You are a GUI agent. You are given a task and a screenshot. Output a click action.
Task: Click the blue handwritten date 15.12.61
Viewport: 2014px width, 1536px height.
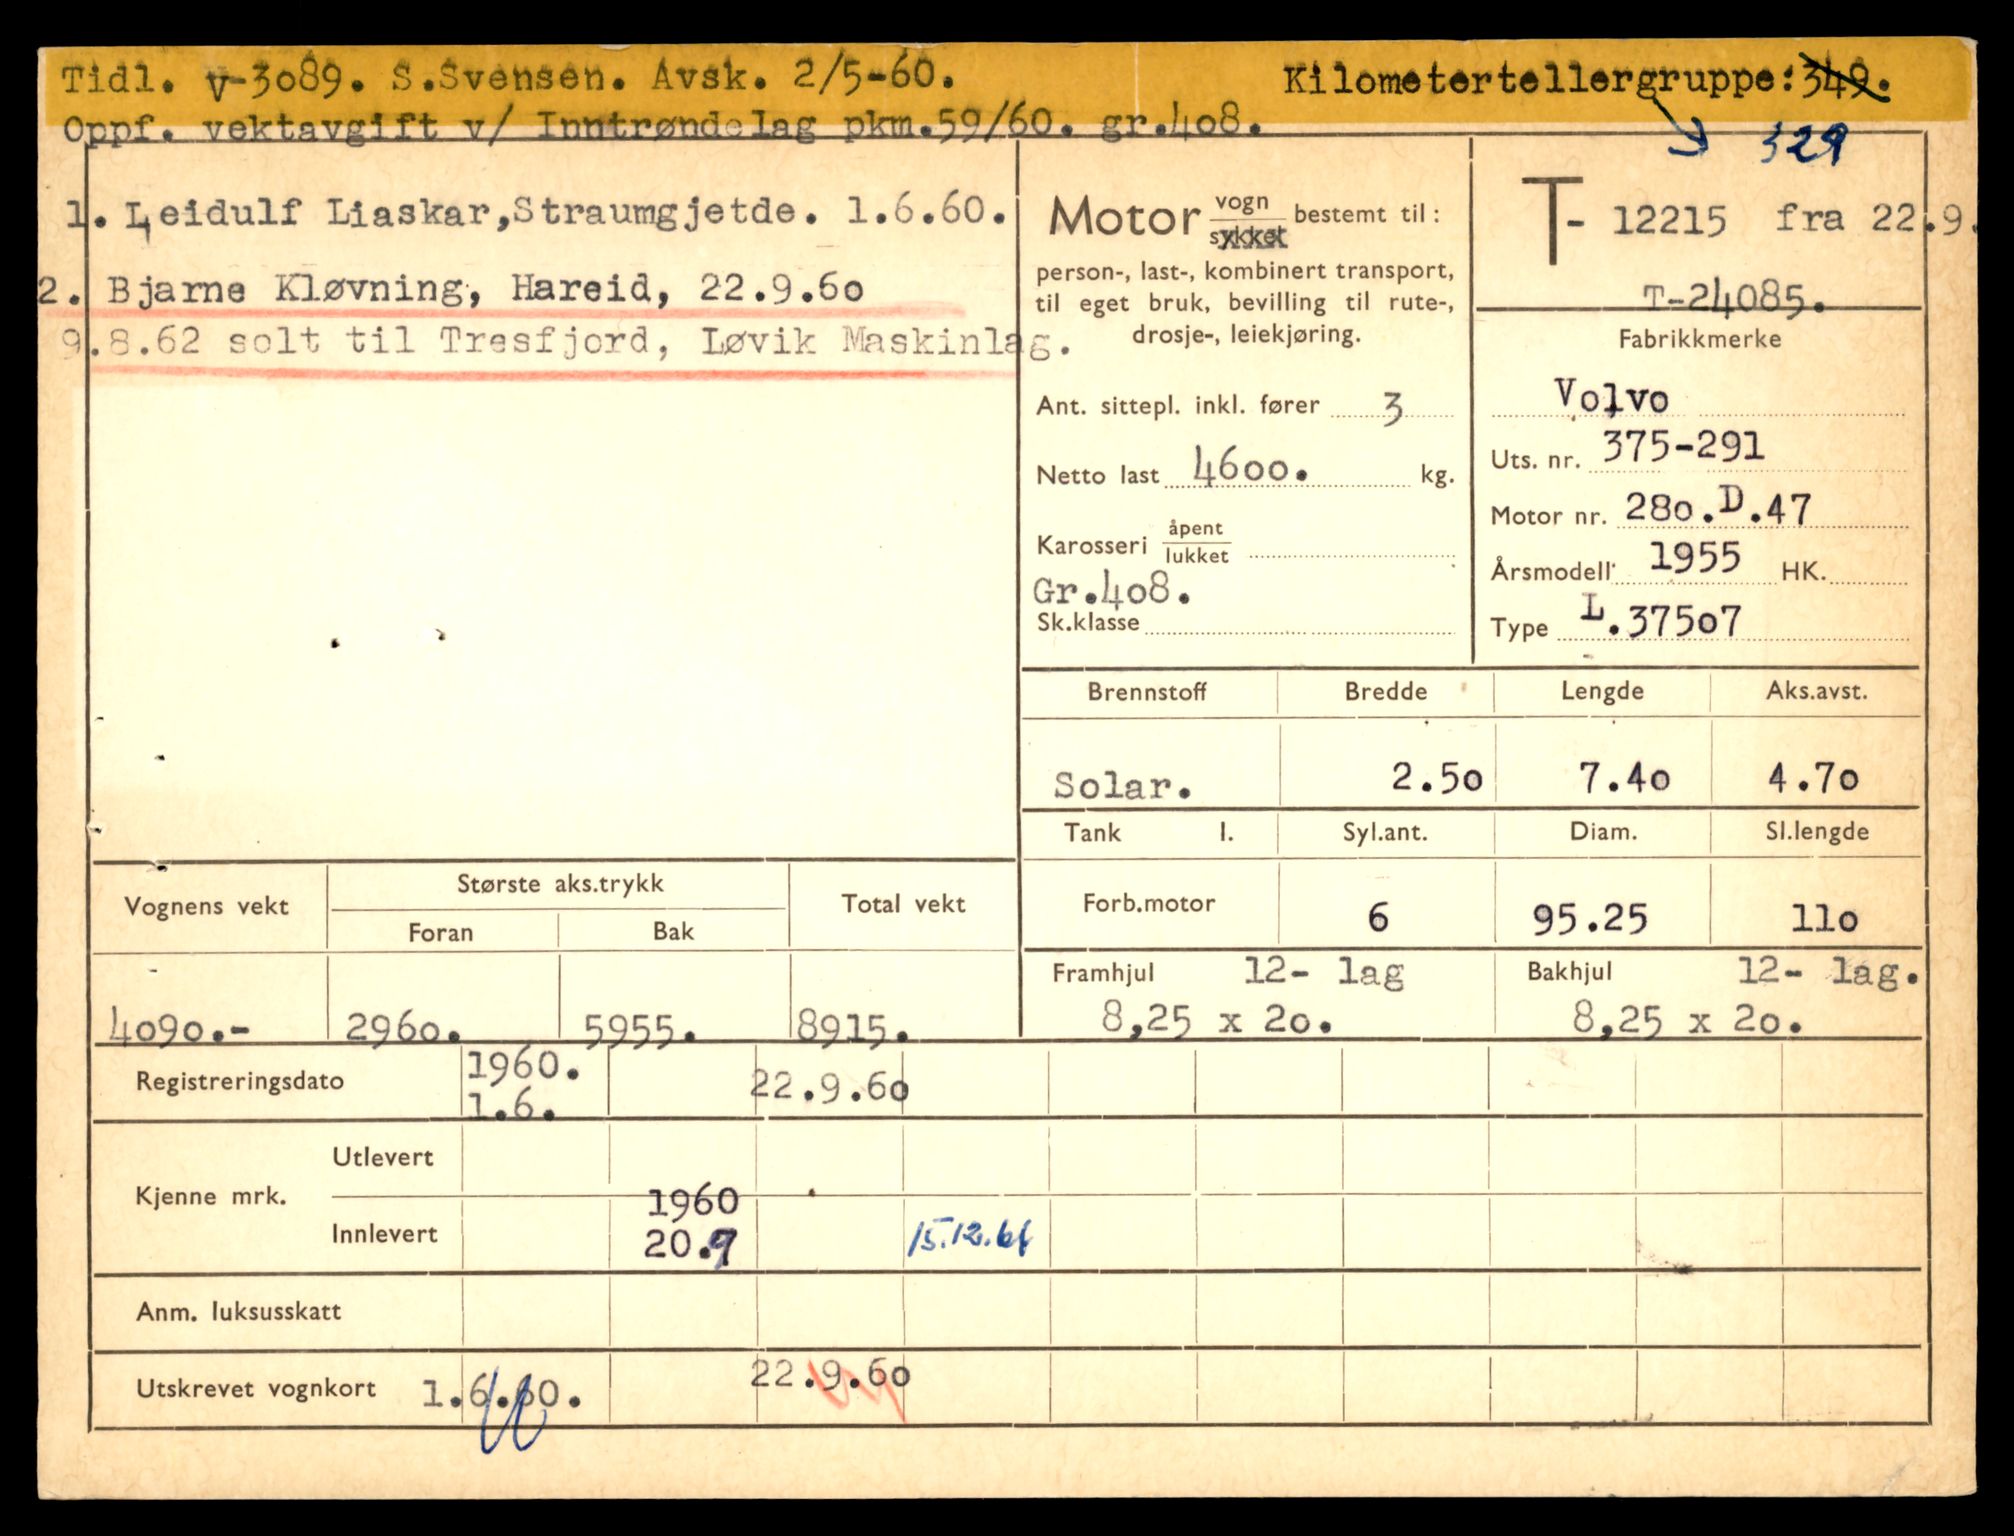(969, 1240)
